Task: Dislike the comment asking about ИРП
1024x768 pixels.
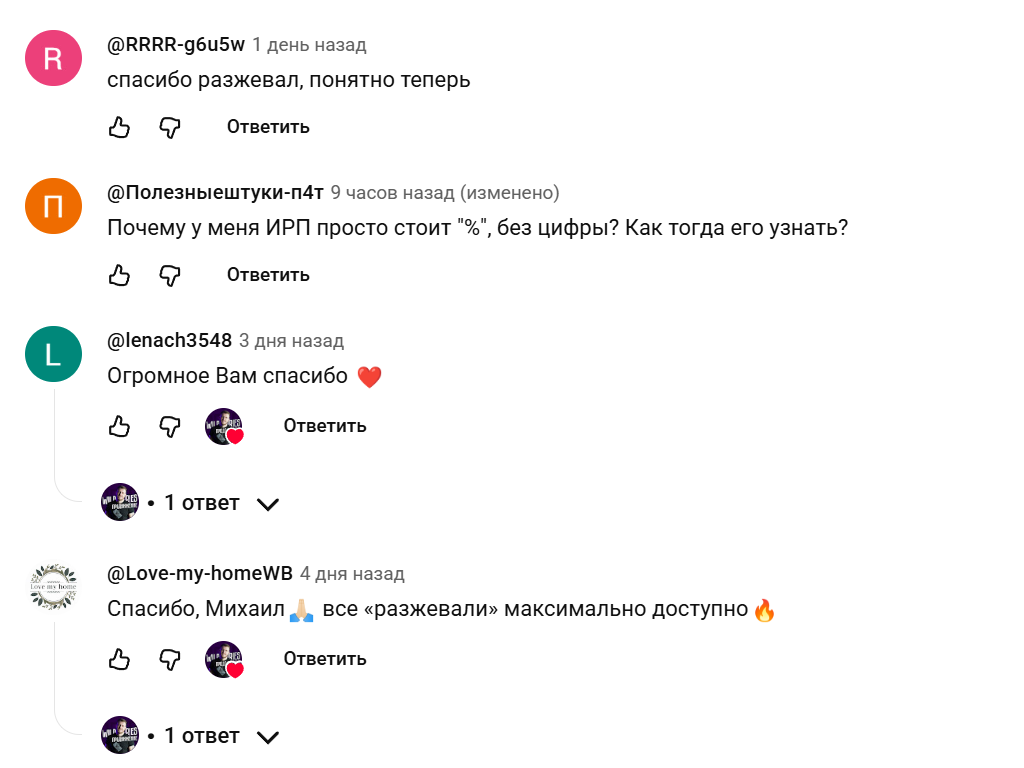Action: [171, 275]
